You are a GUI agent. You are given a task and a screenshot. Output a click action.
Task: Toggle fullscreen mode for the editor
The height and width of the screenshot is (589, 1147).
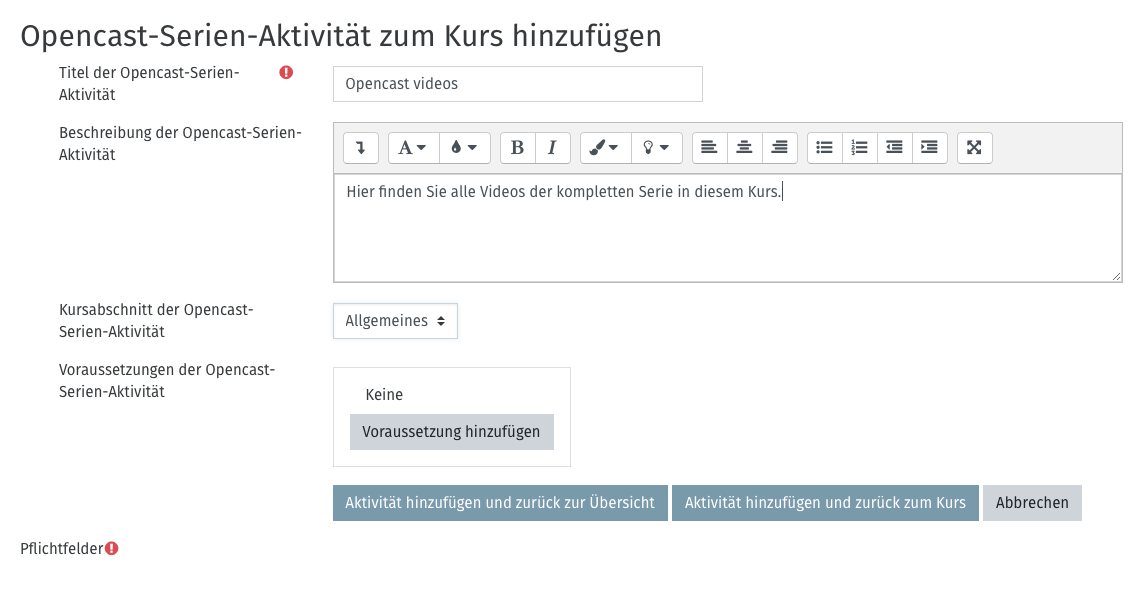tap(974, 148)
